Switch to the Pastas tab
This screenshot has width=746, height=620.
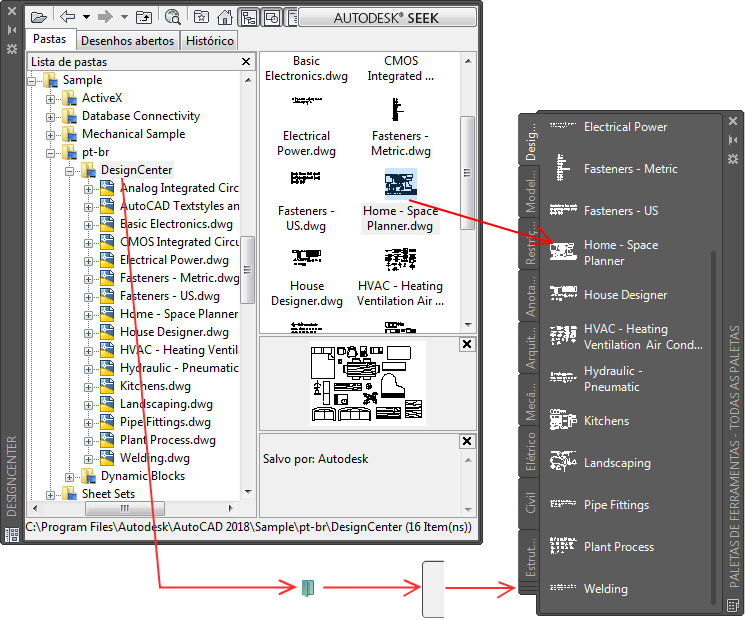(49, 39)
